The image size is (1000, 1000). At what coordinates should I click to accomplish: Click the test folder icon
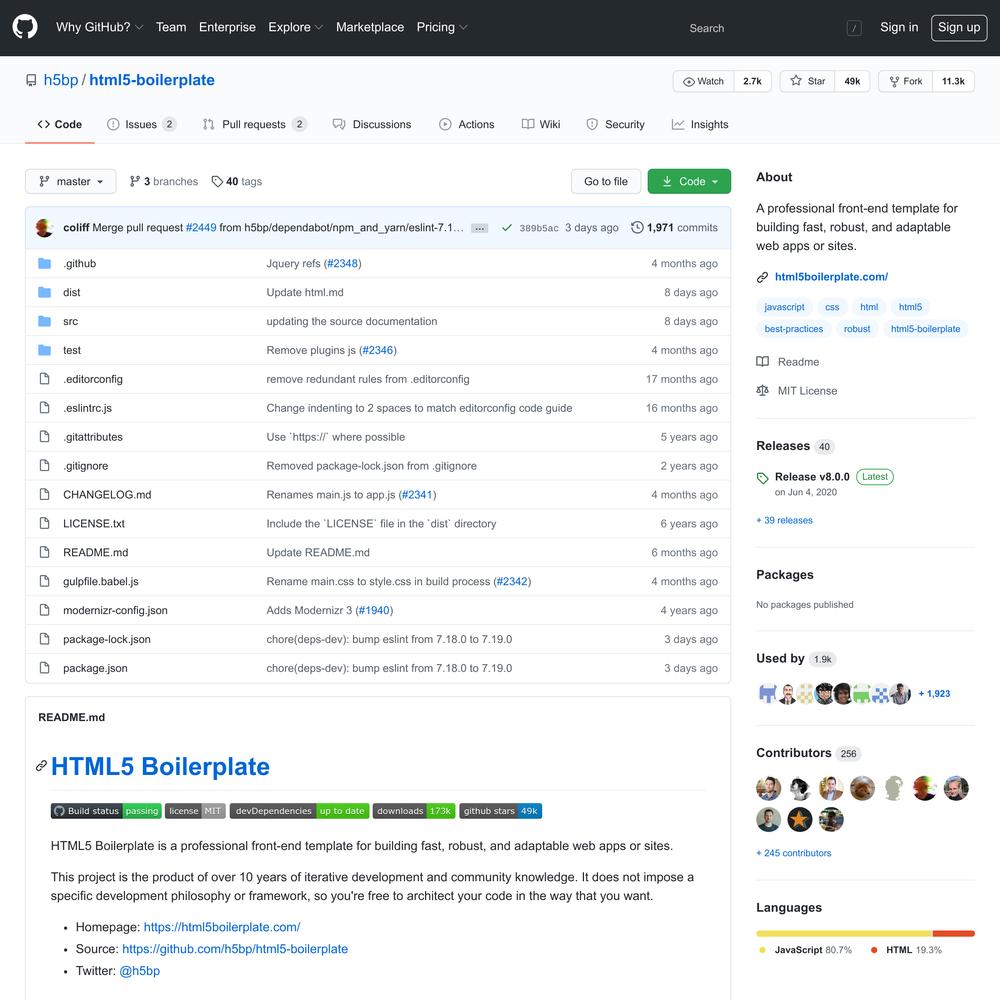(x=44, y=350)
